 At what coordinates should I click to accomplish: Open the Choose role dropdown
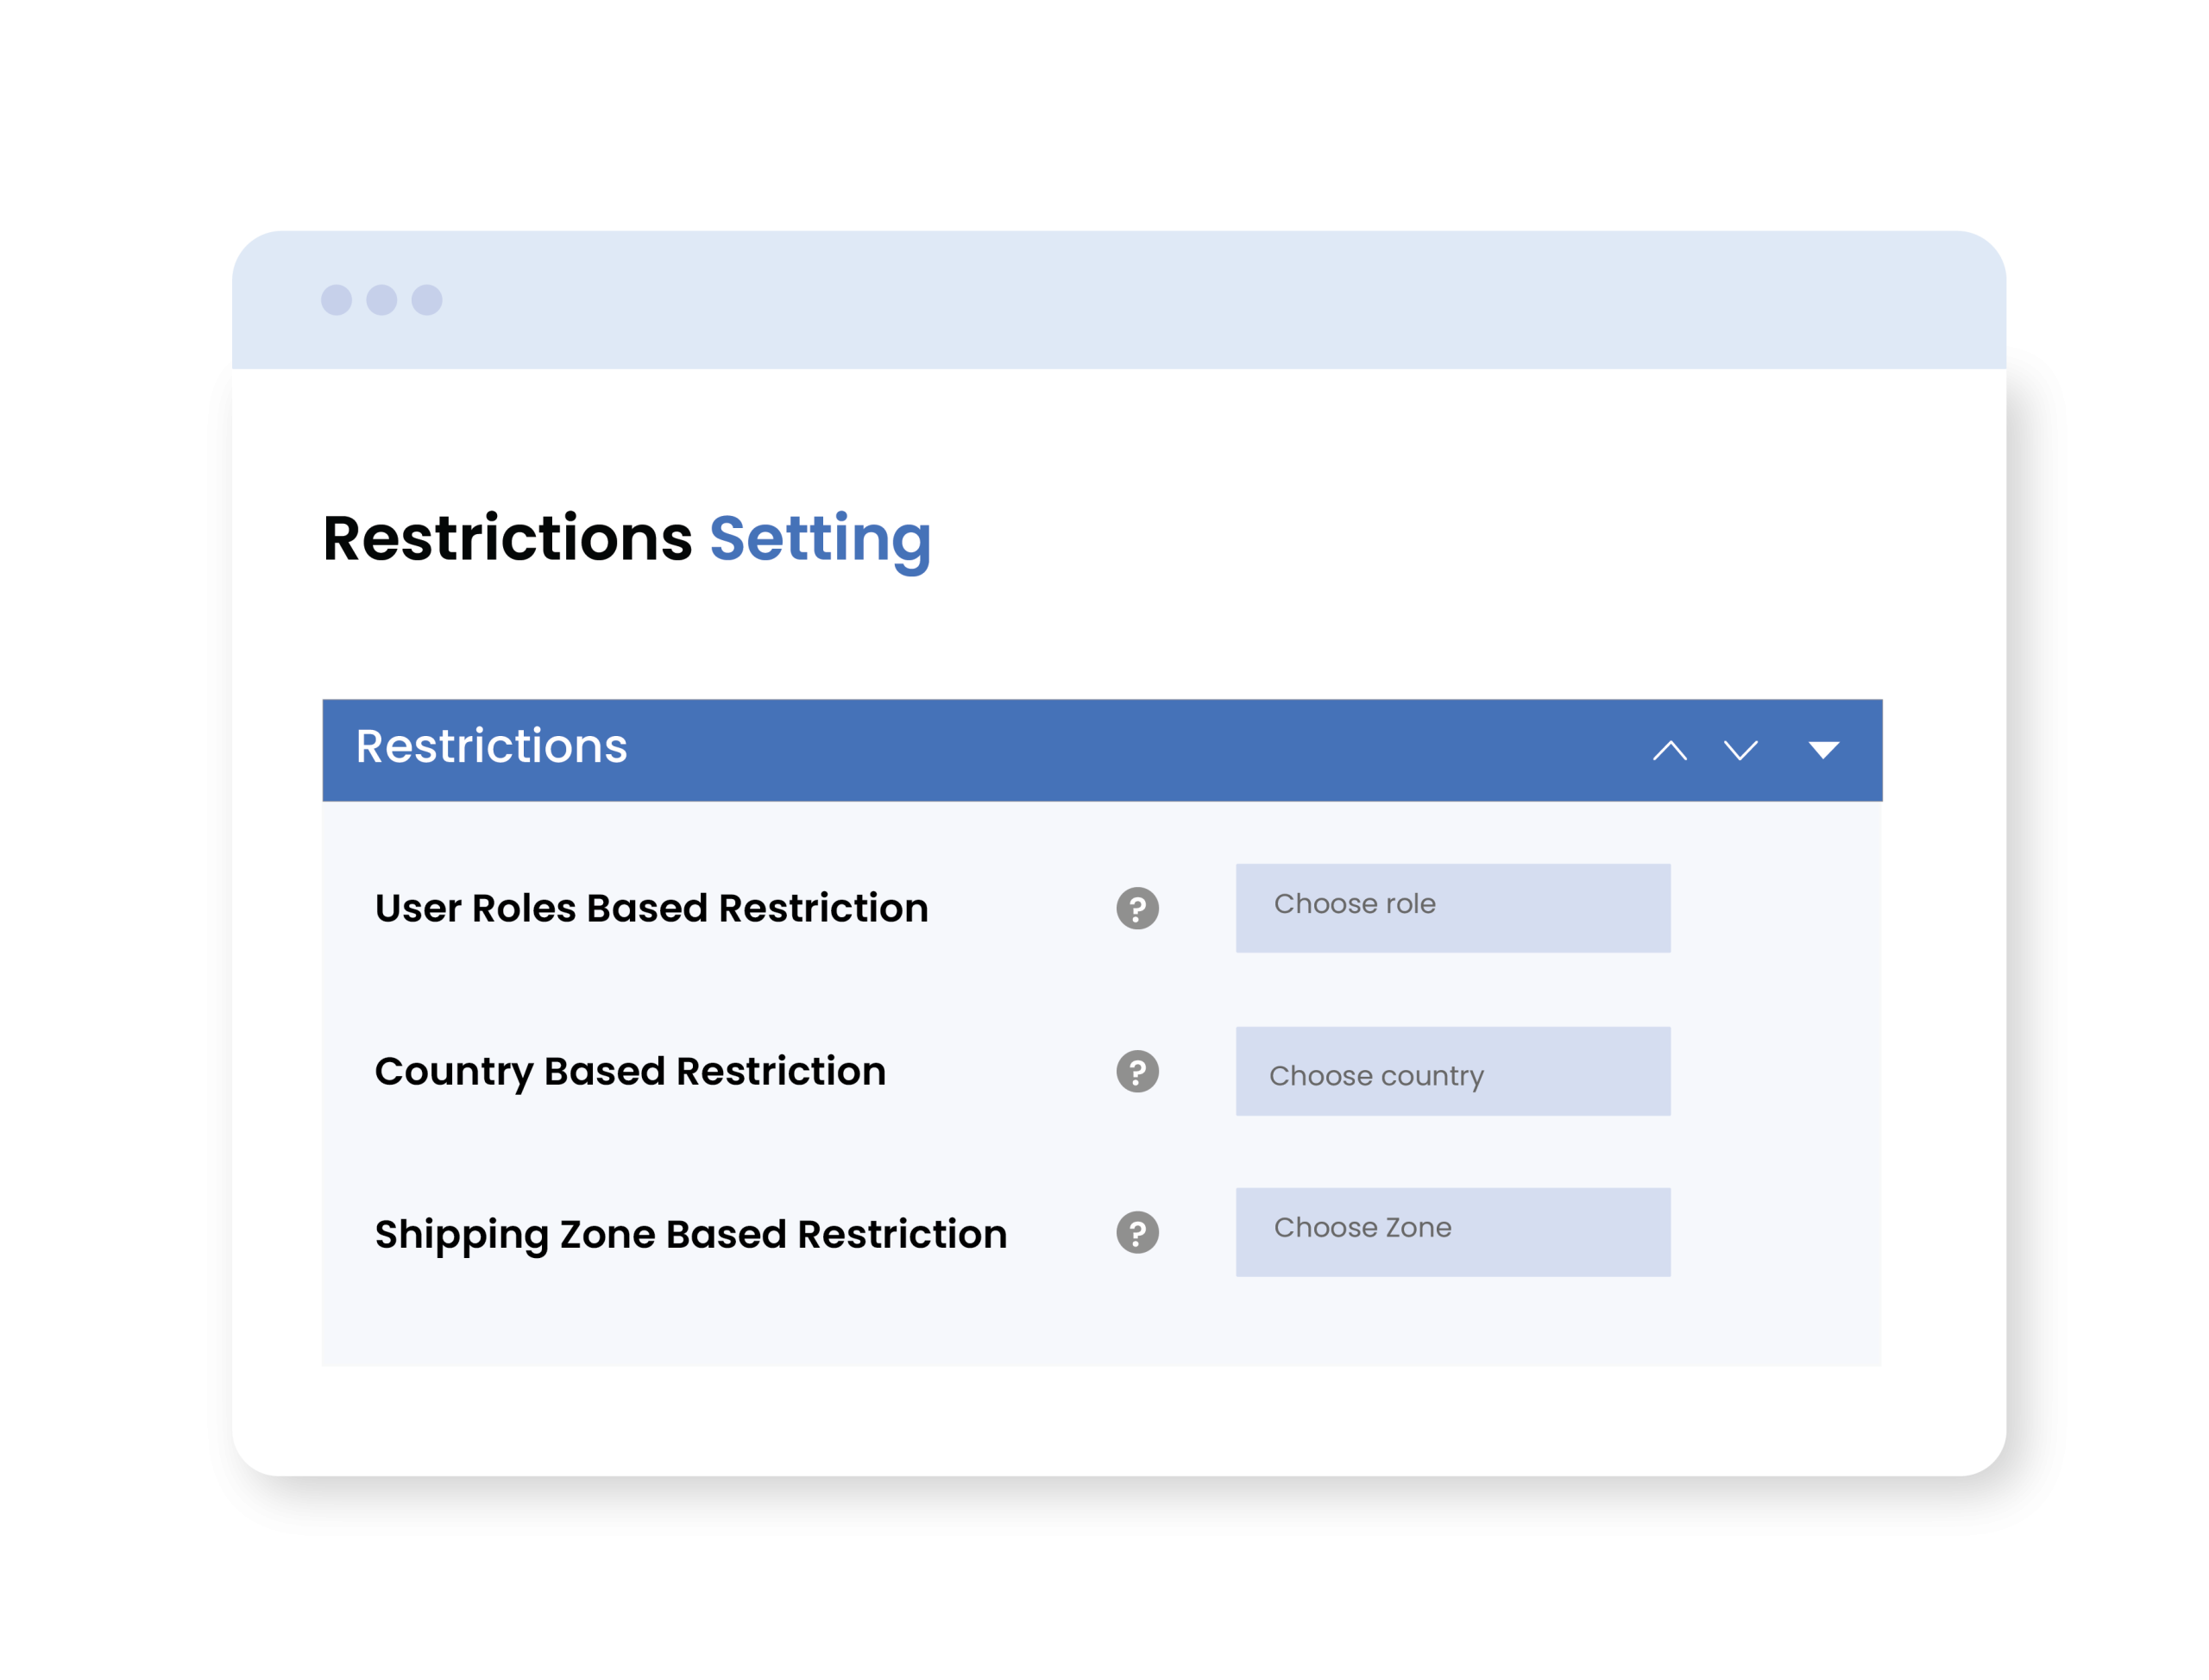1452,908
